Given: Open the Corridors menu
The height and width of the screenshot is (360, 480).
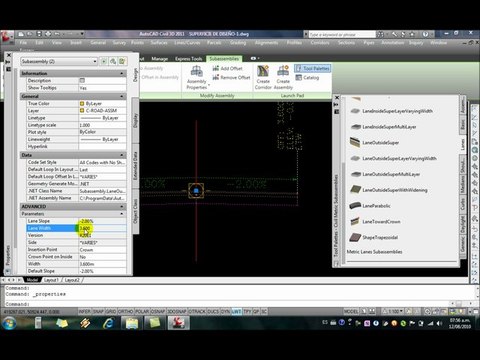Looking at the screenshot, I should (x=320, y=43).
